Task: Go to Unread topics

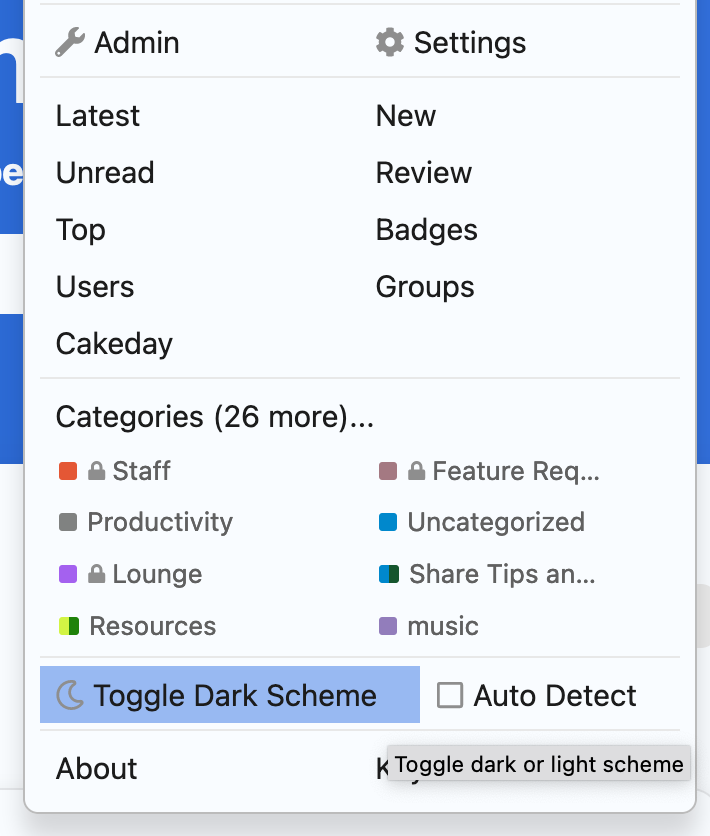Action: 105,173
